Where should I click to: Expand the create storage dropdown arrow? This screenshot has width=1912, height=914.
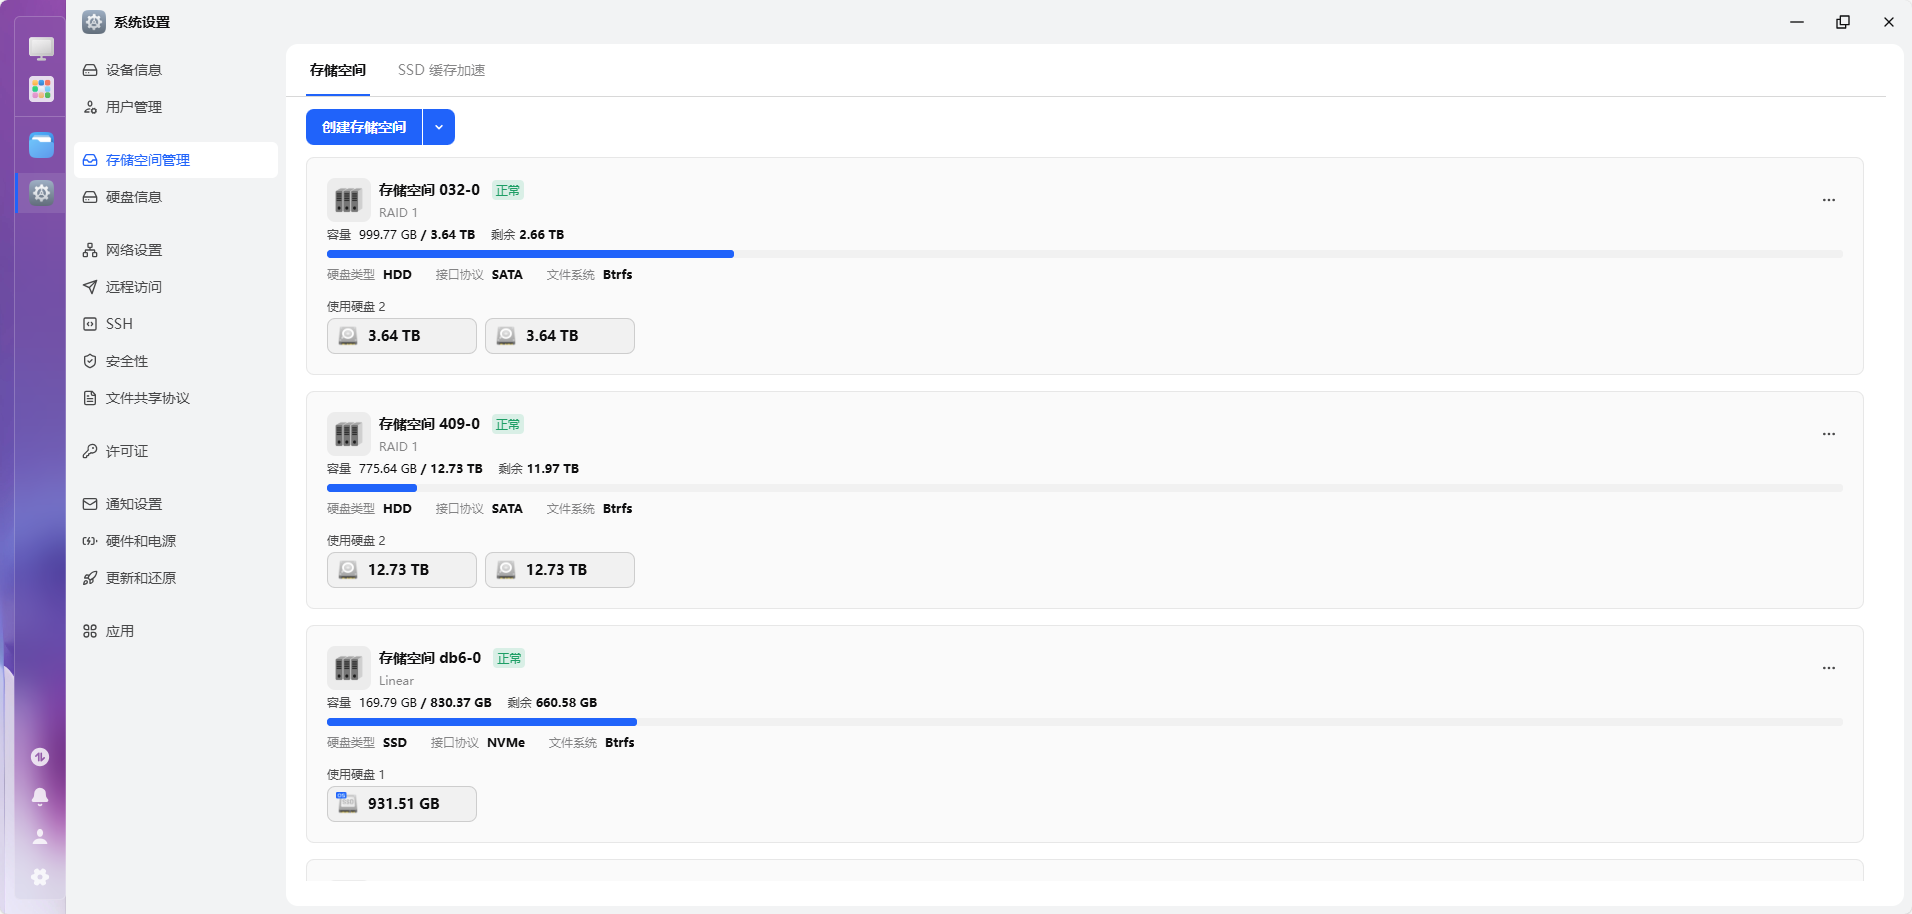(x=439, y=127)
